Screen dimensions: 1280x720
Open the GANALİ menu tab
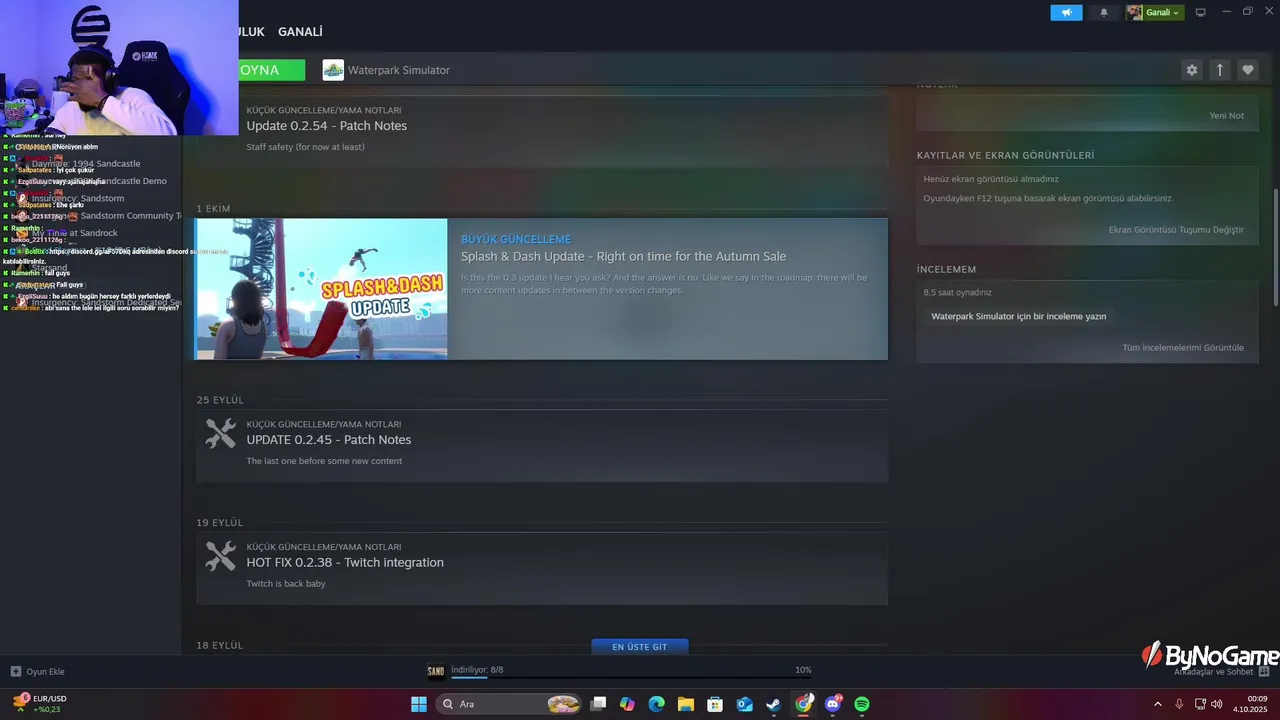(300, 32)
